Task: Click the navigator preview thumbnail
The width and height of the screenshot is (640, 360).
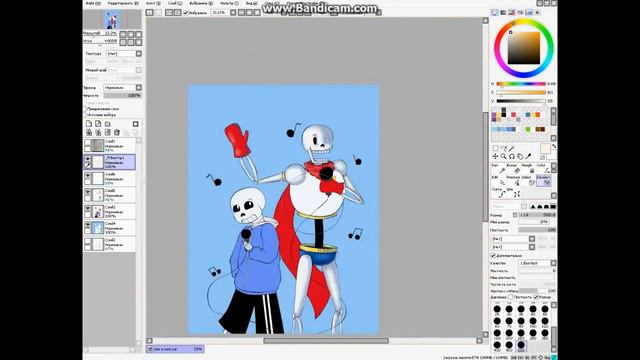Action: click(x=112, y=19)
